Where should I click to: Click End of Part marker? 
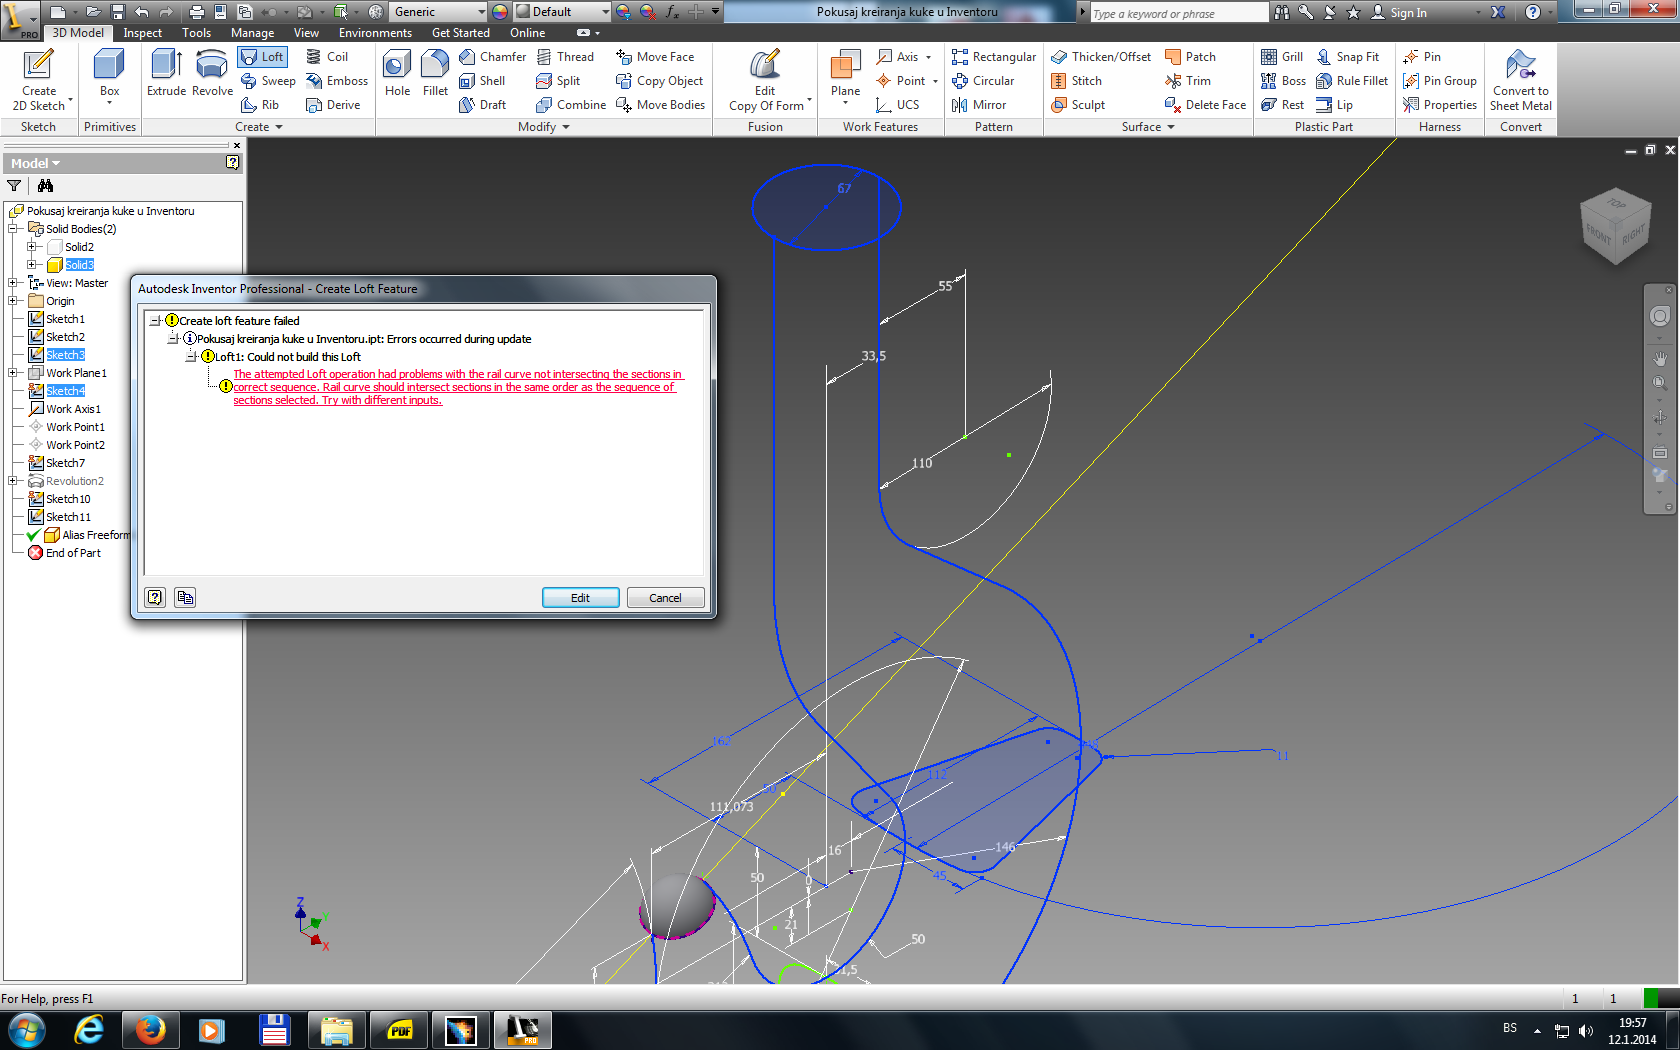73,553
